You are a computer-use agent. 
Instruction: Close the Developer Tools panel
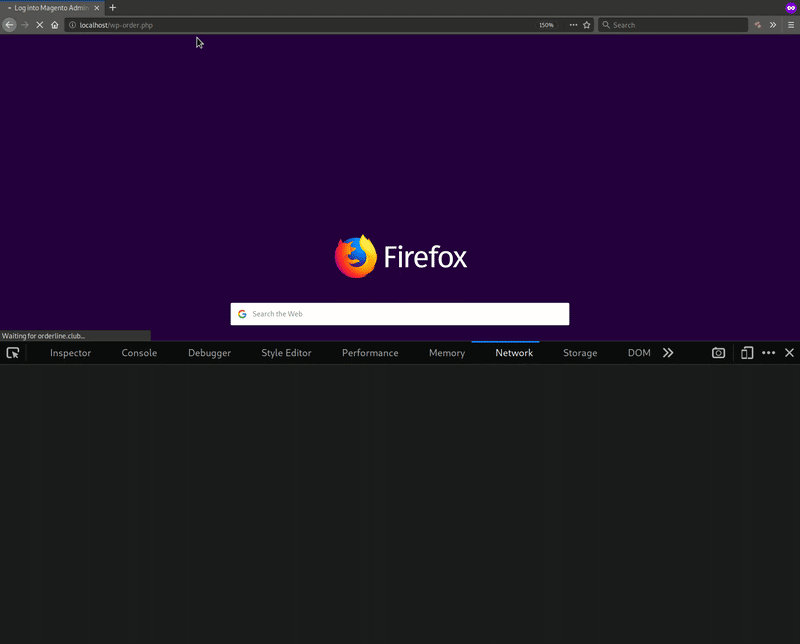(789, 353)
